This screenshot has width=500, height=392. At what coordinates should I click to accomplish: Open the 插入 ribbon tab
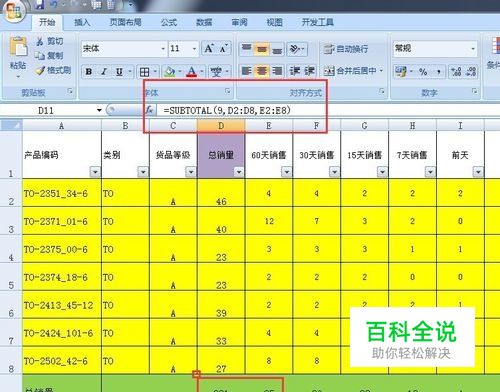pos(82,22)
